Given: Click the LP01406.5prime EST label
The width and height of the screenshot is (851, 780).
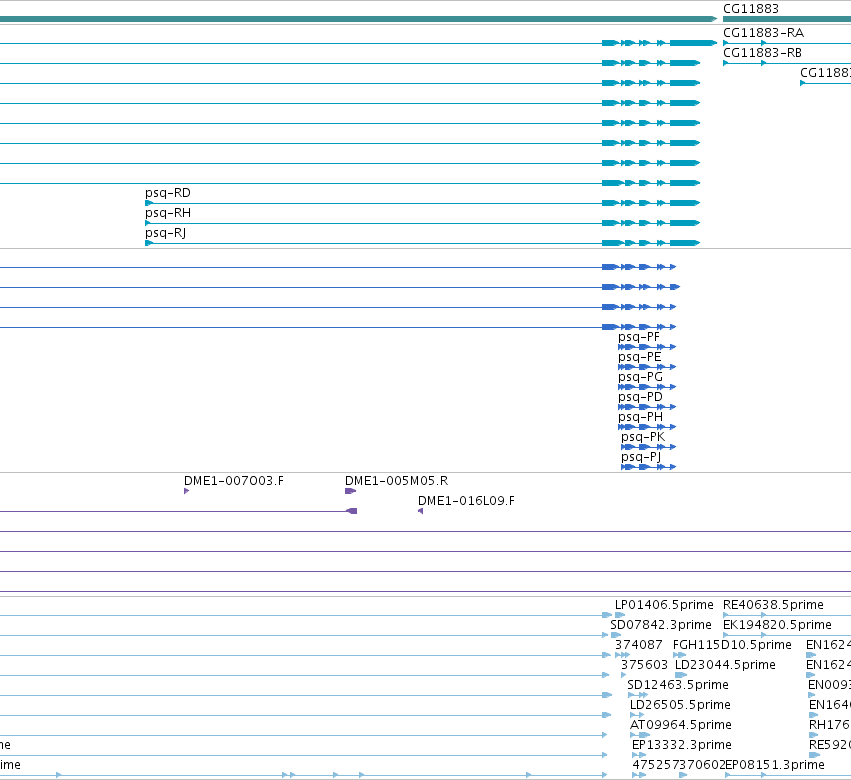Looking at the screenshot, I should tap(664, 605).
